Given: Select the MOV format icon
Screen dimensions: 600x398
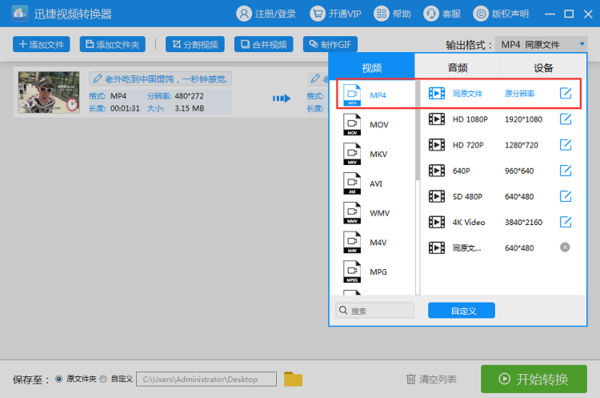Looking at the screenshot, I should 352,124.
